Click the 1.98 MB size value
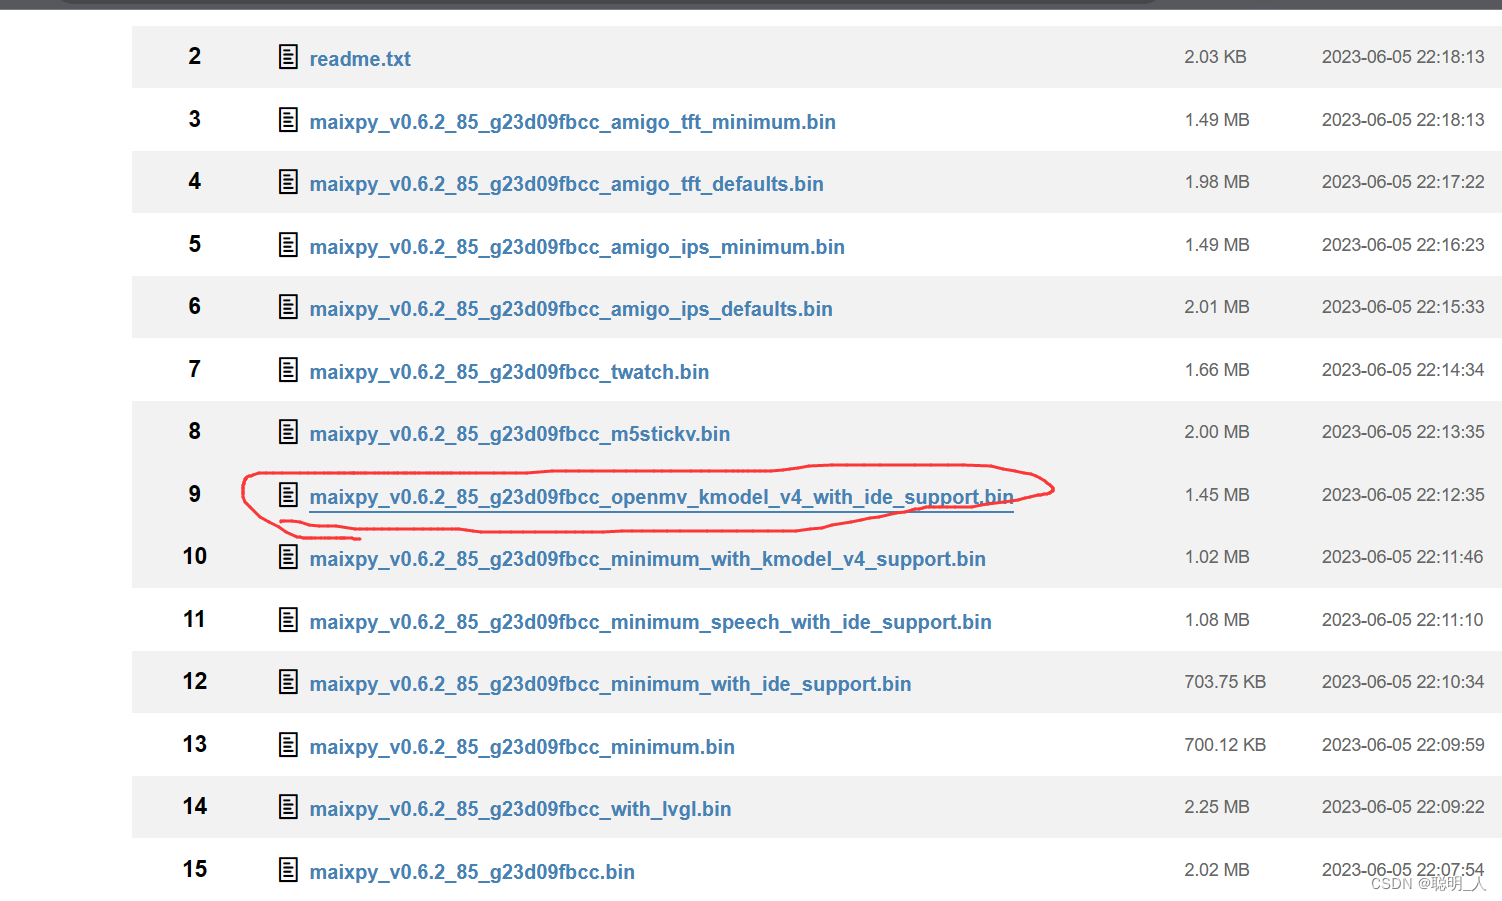Viewport: 1502px width, 901px height. click(1217, 182)
